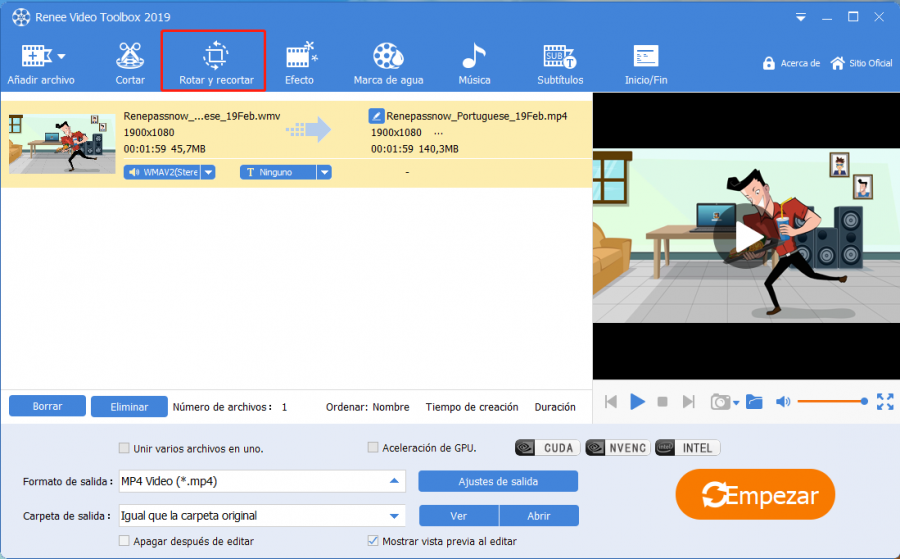Viewport: 900px width, 559px height.
Task: Click the Ver folder button
Action: click(459, 516)
